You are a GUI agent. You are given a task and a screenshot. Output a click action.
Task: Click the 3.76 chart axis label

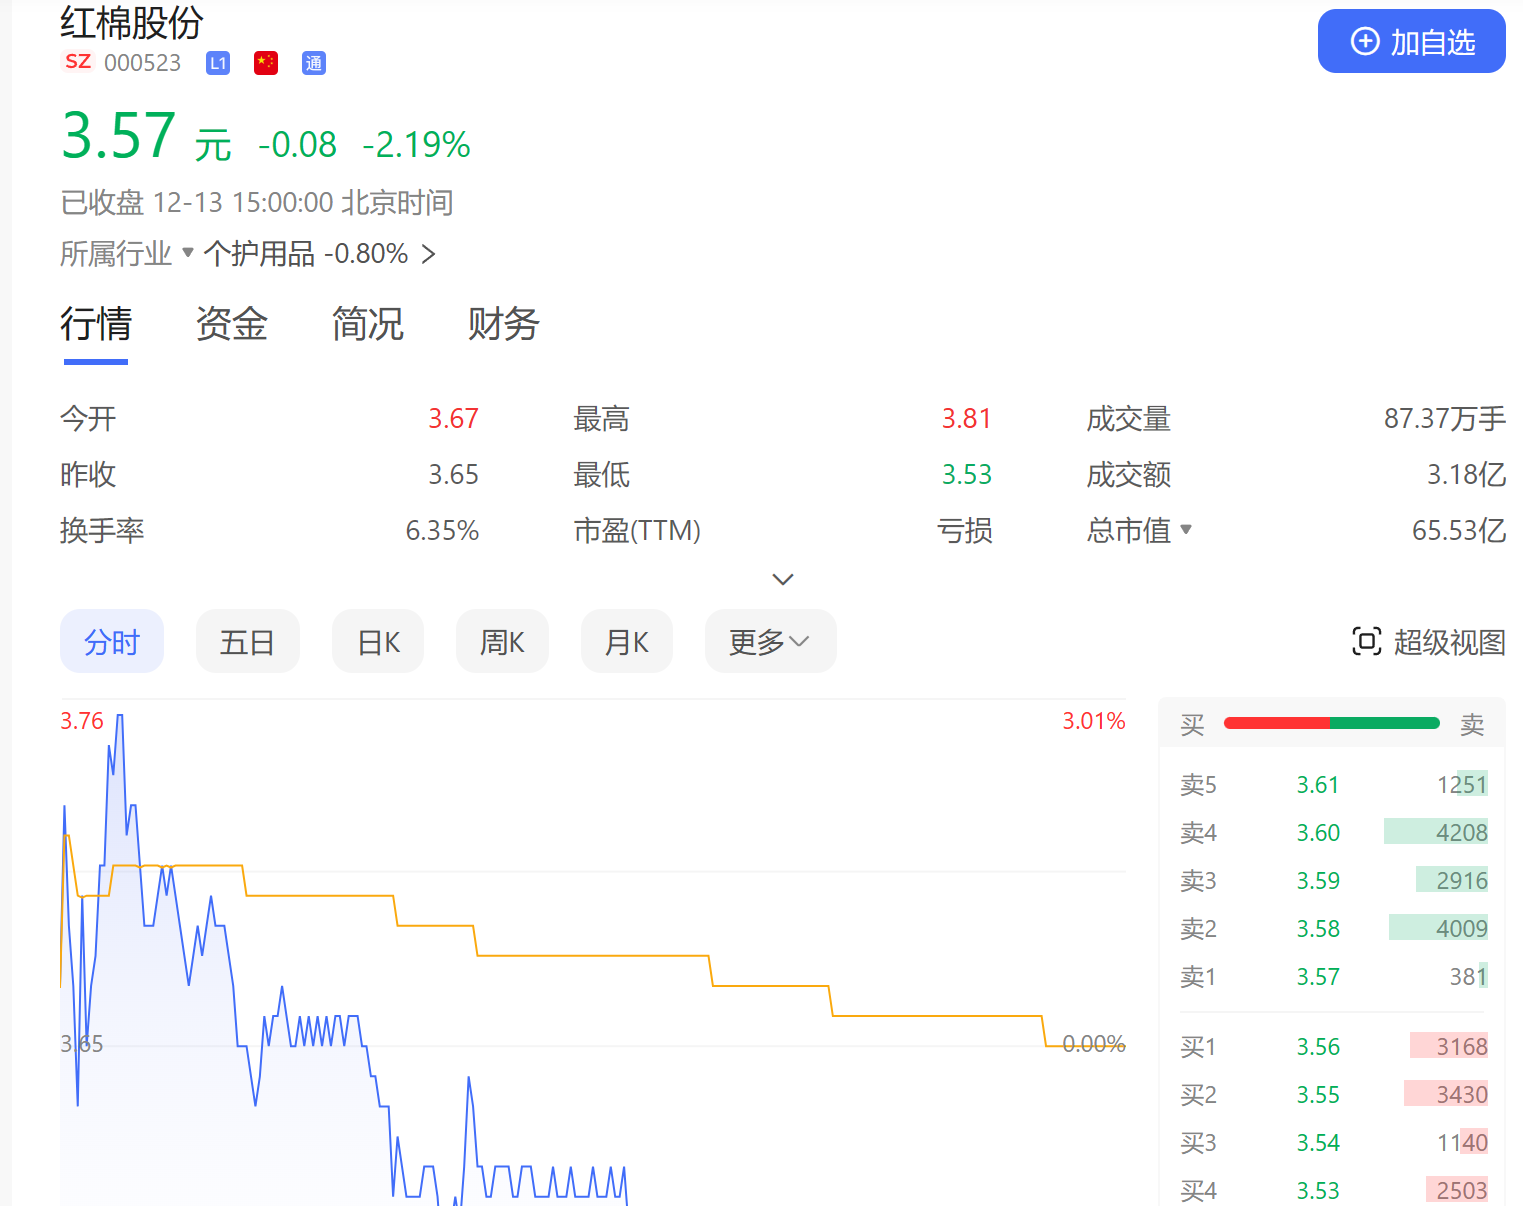(82, 721)
